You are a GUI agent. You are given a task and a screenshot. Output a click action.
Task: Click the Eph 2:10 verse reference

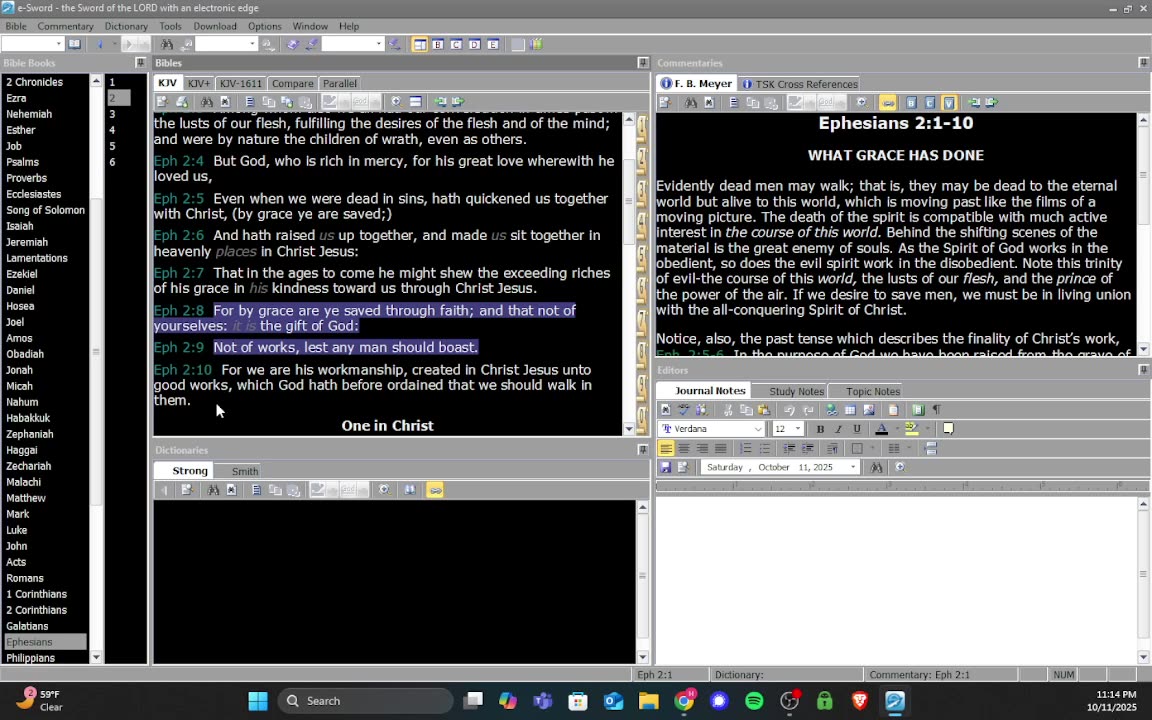pyautogui.click(x=182, y=370)
